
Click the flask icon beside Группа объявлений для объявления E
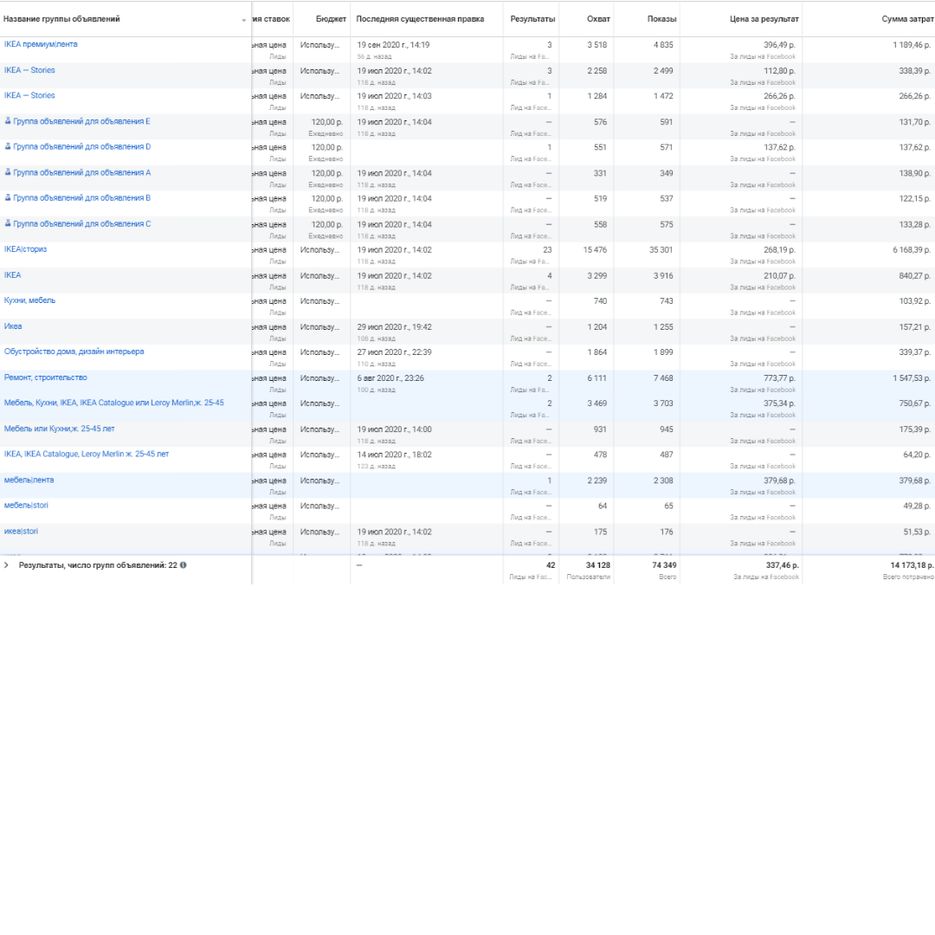coord(8,121)
